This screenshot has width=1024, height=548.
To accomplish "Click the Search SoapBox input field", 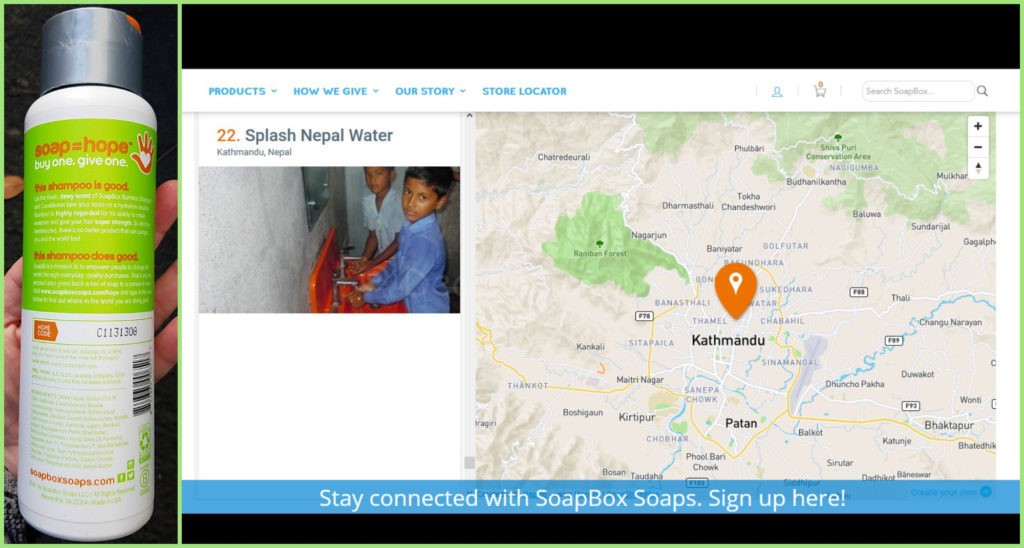I will 918,91.
